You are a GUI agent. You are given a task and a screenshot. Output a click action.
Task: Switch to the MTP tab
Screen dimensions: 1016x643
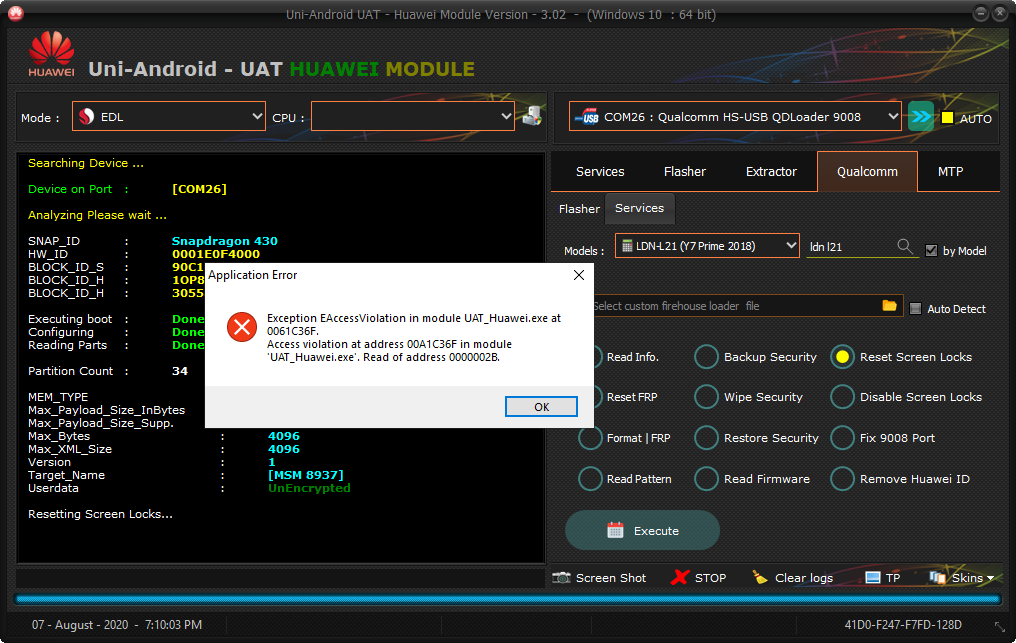pyautogui.click(x=951, y=171)
